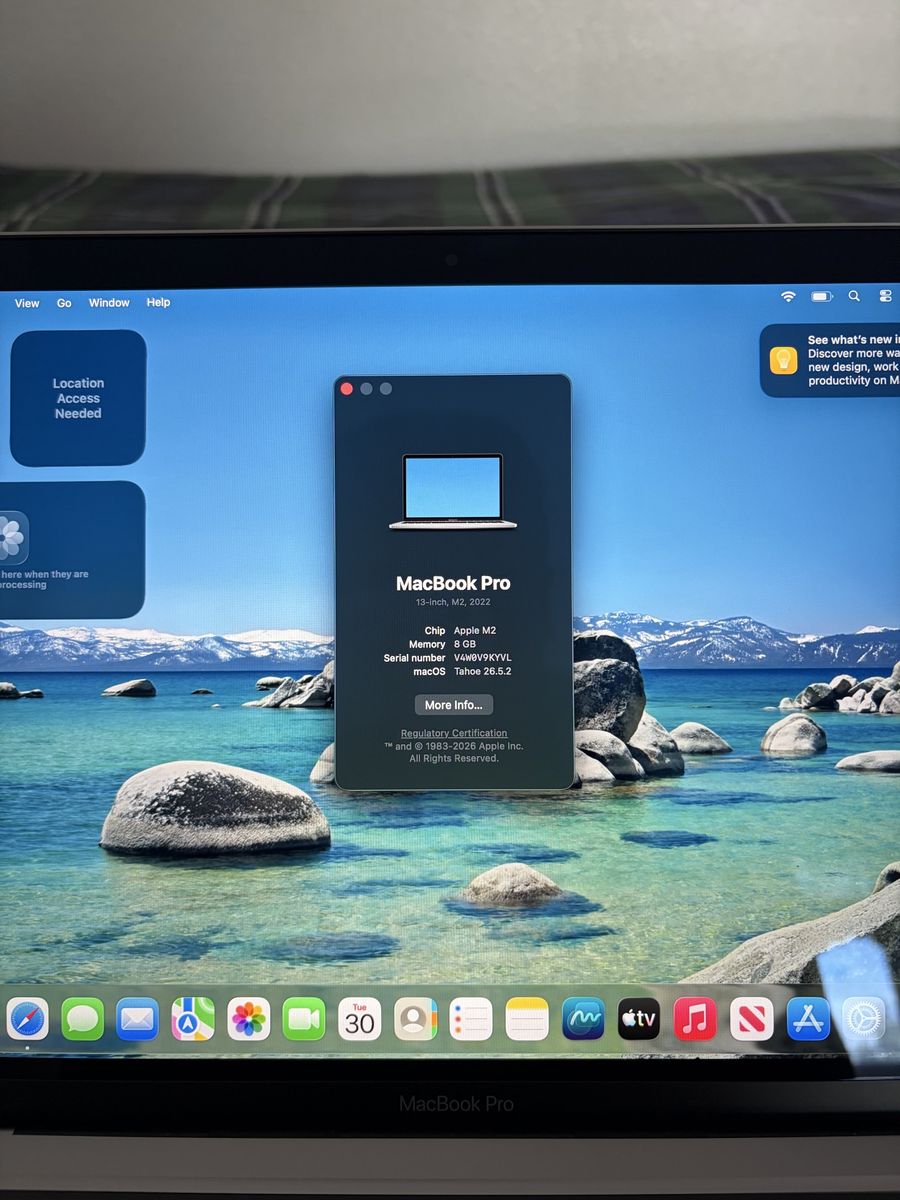The width and height of the screenshot is (900, 1200).
Task: Select serial number V4W0V9KYVL
Action: pos(484,658)
